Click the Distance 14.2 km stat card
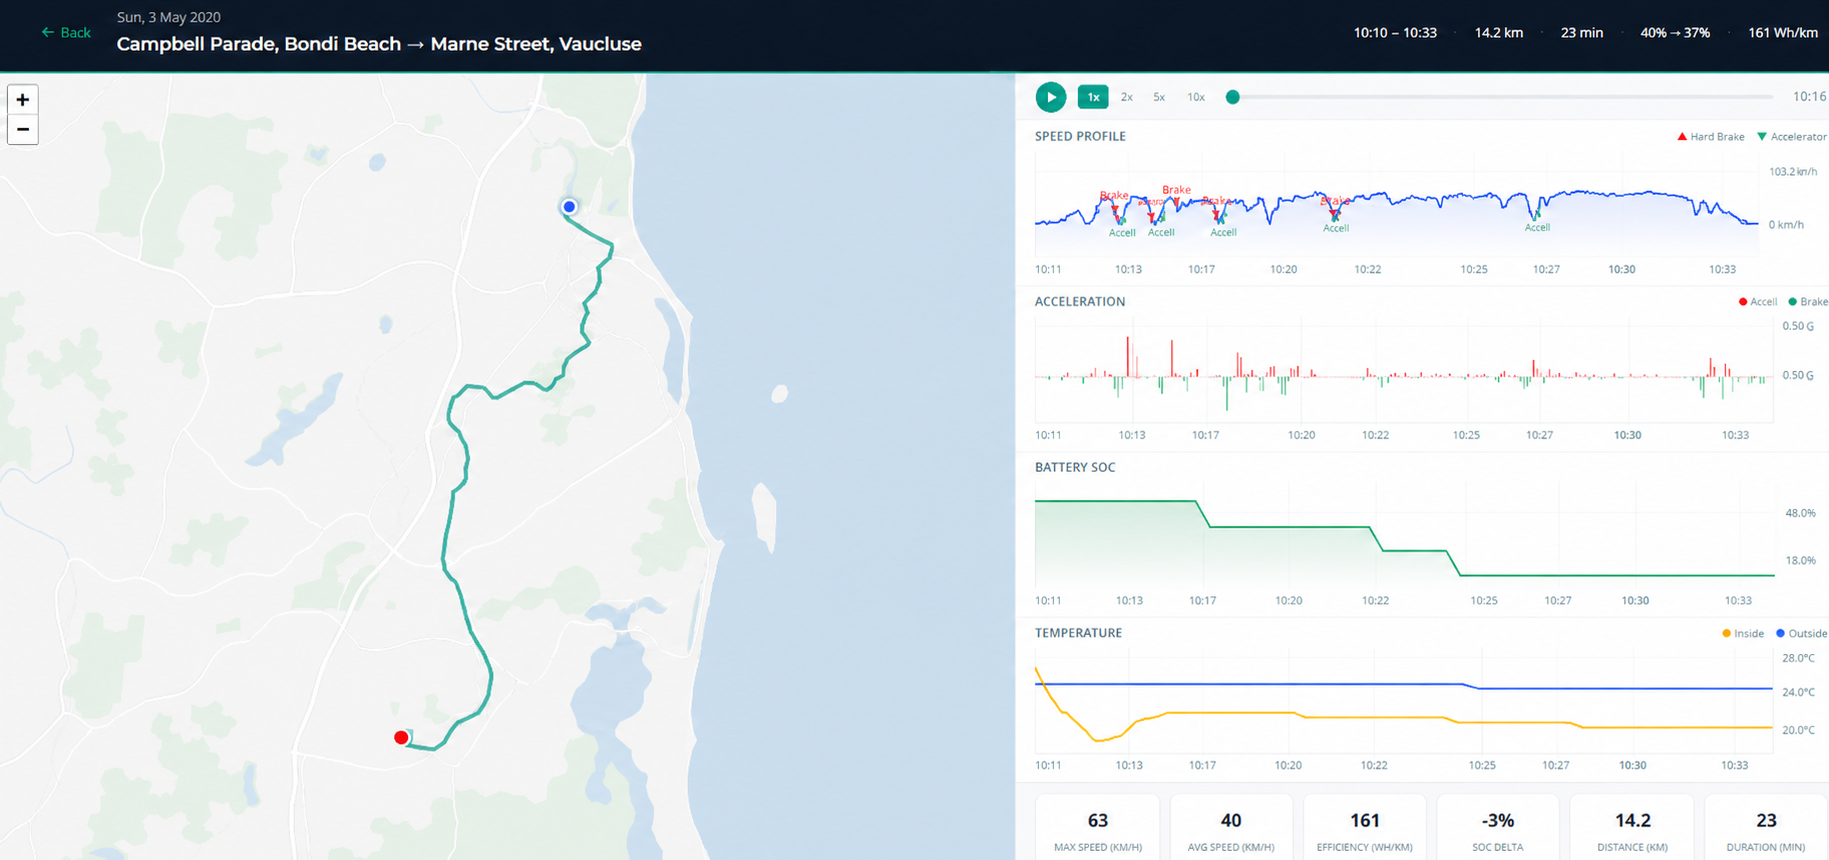This screenshot has width=1829, height=860. pos(1632,829)
